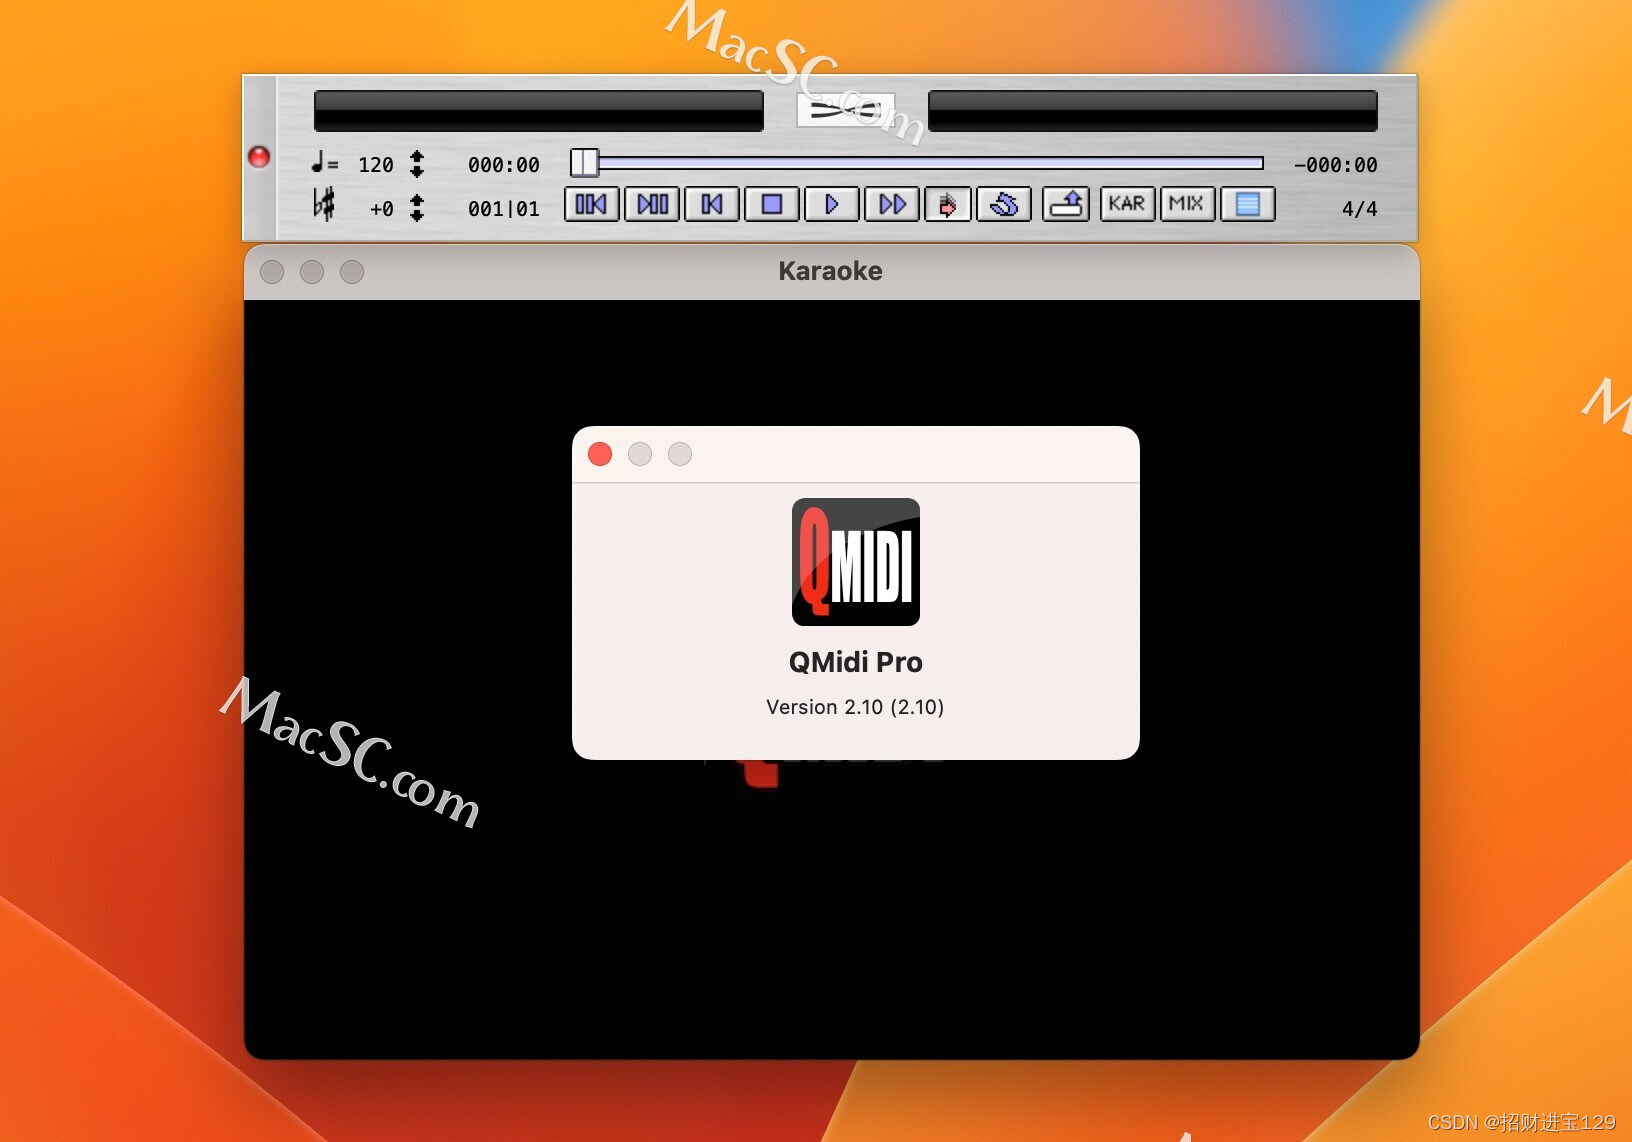
Task: Stop MIDI playback
Action: [x=772, y=204]
